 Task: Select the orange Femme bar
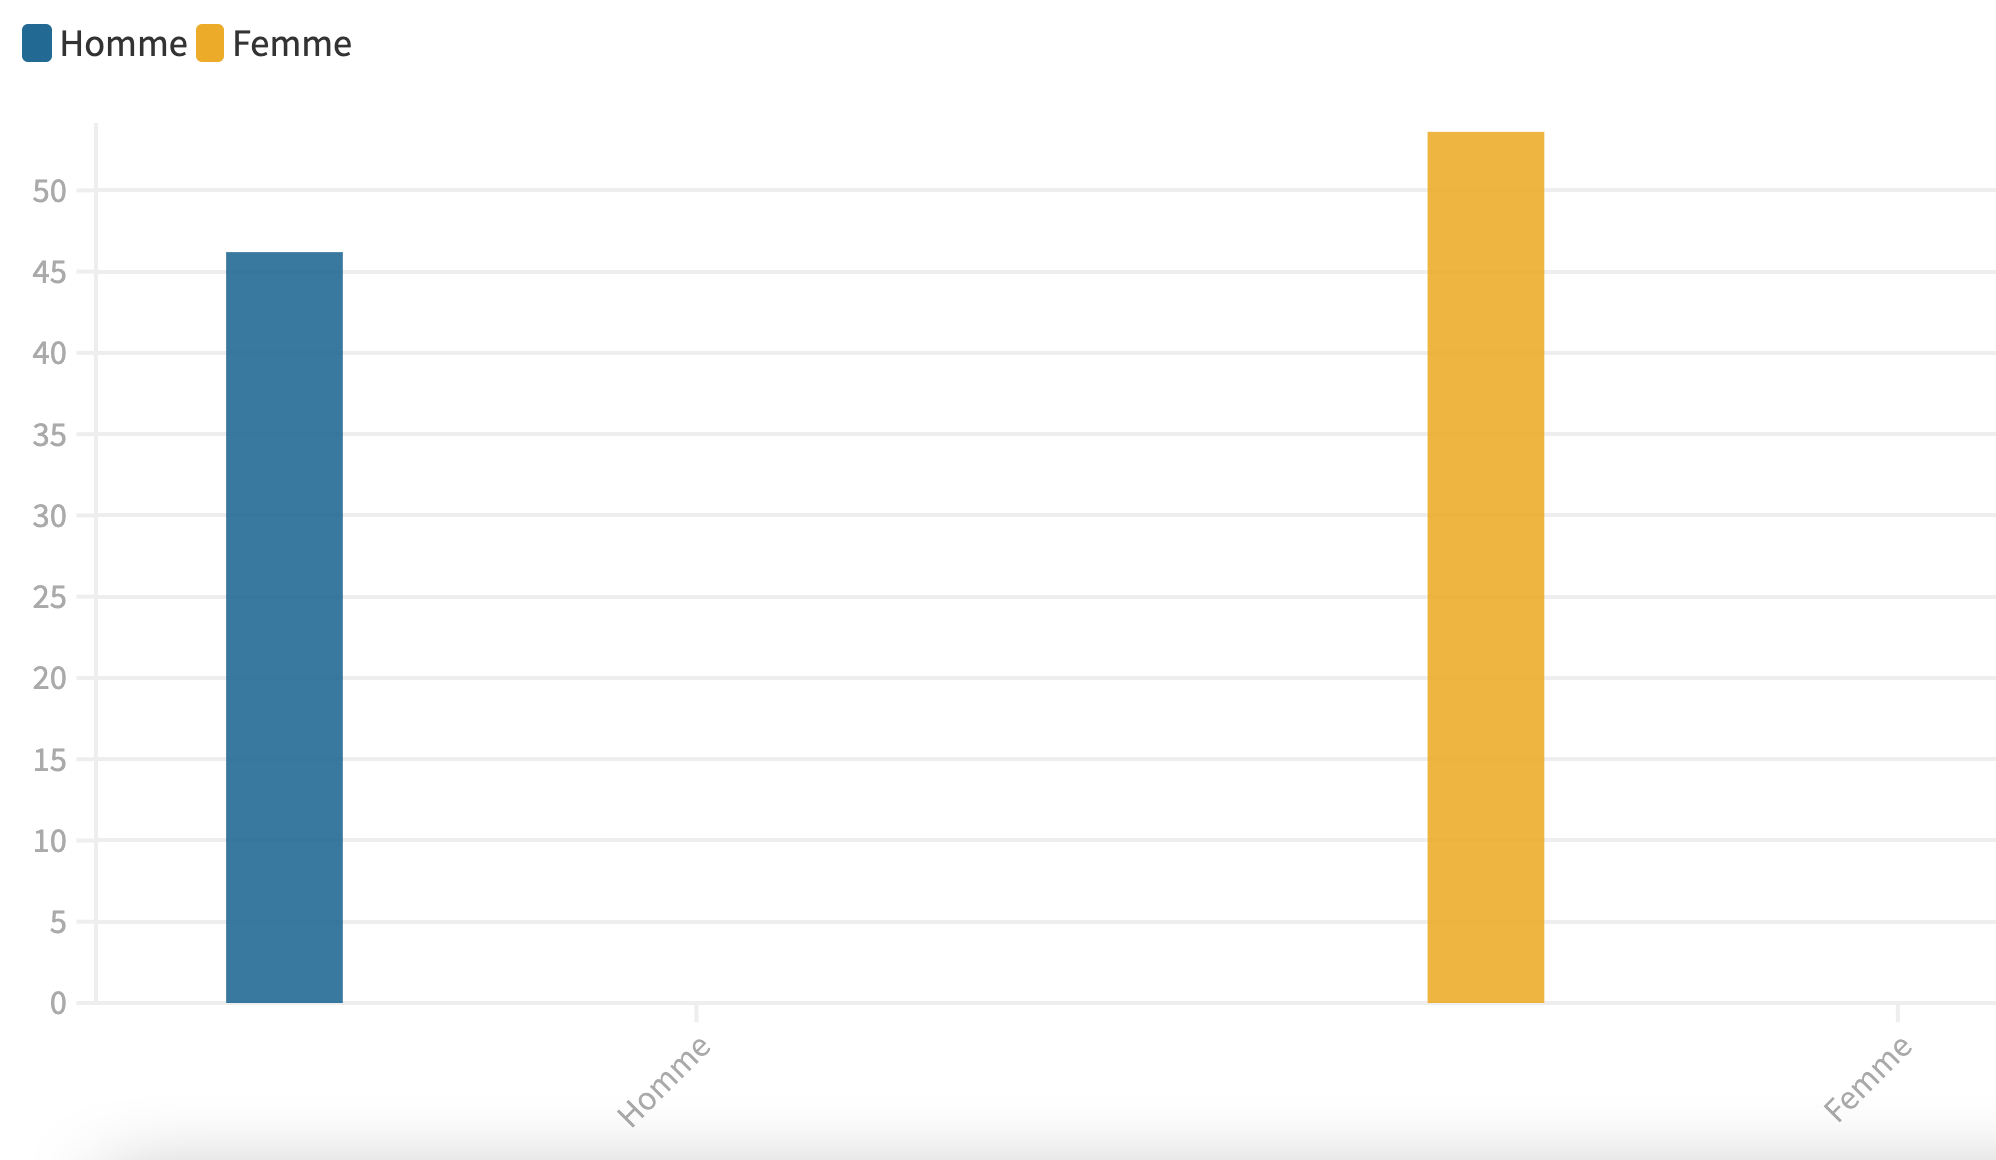pos(1485,567)
